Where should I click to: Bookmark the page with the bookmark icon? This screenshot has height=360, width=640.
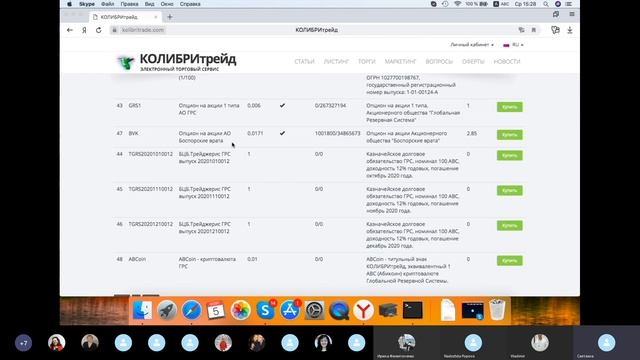[533, 30]
